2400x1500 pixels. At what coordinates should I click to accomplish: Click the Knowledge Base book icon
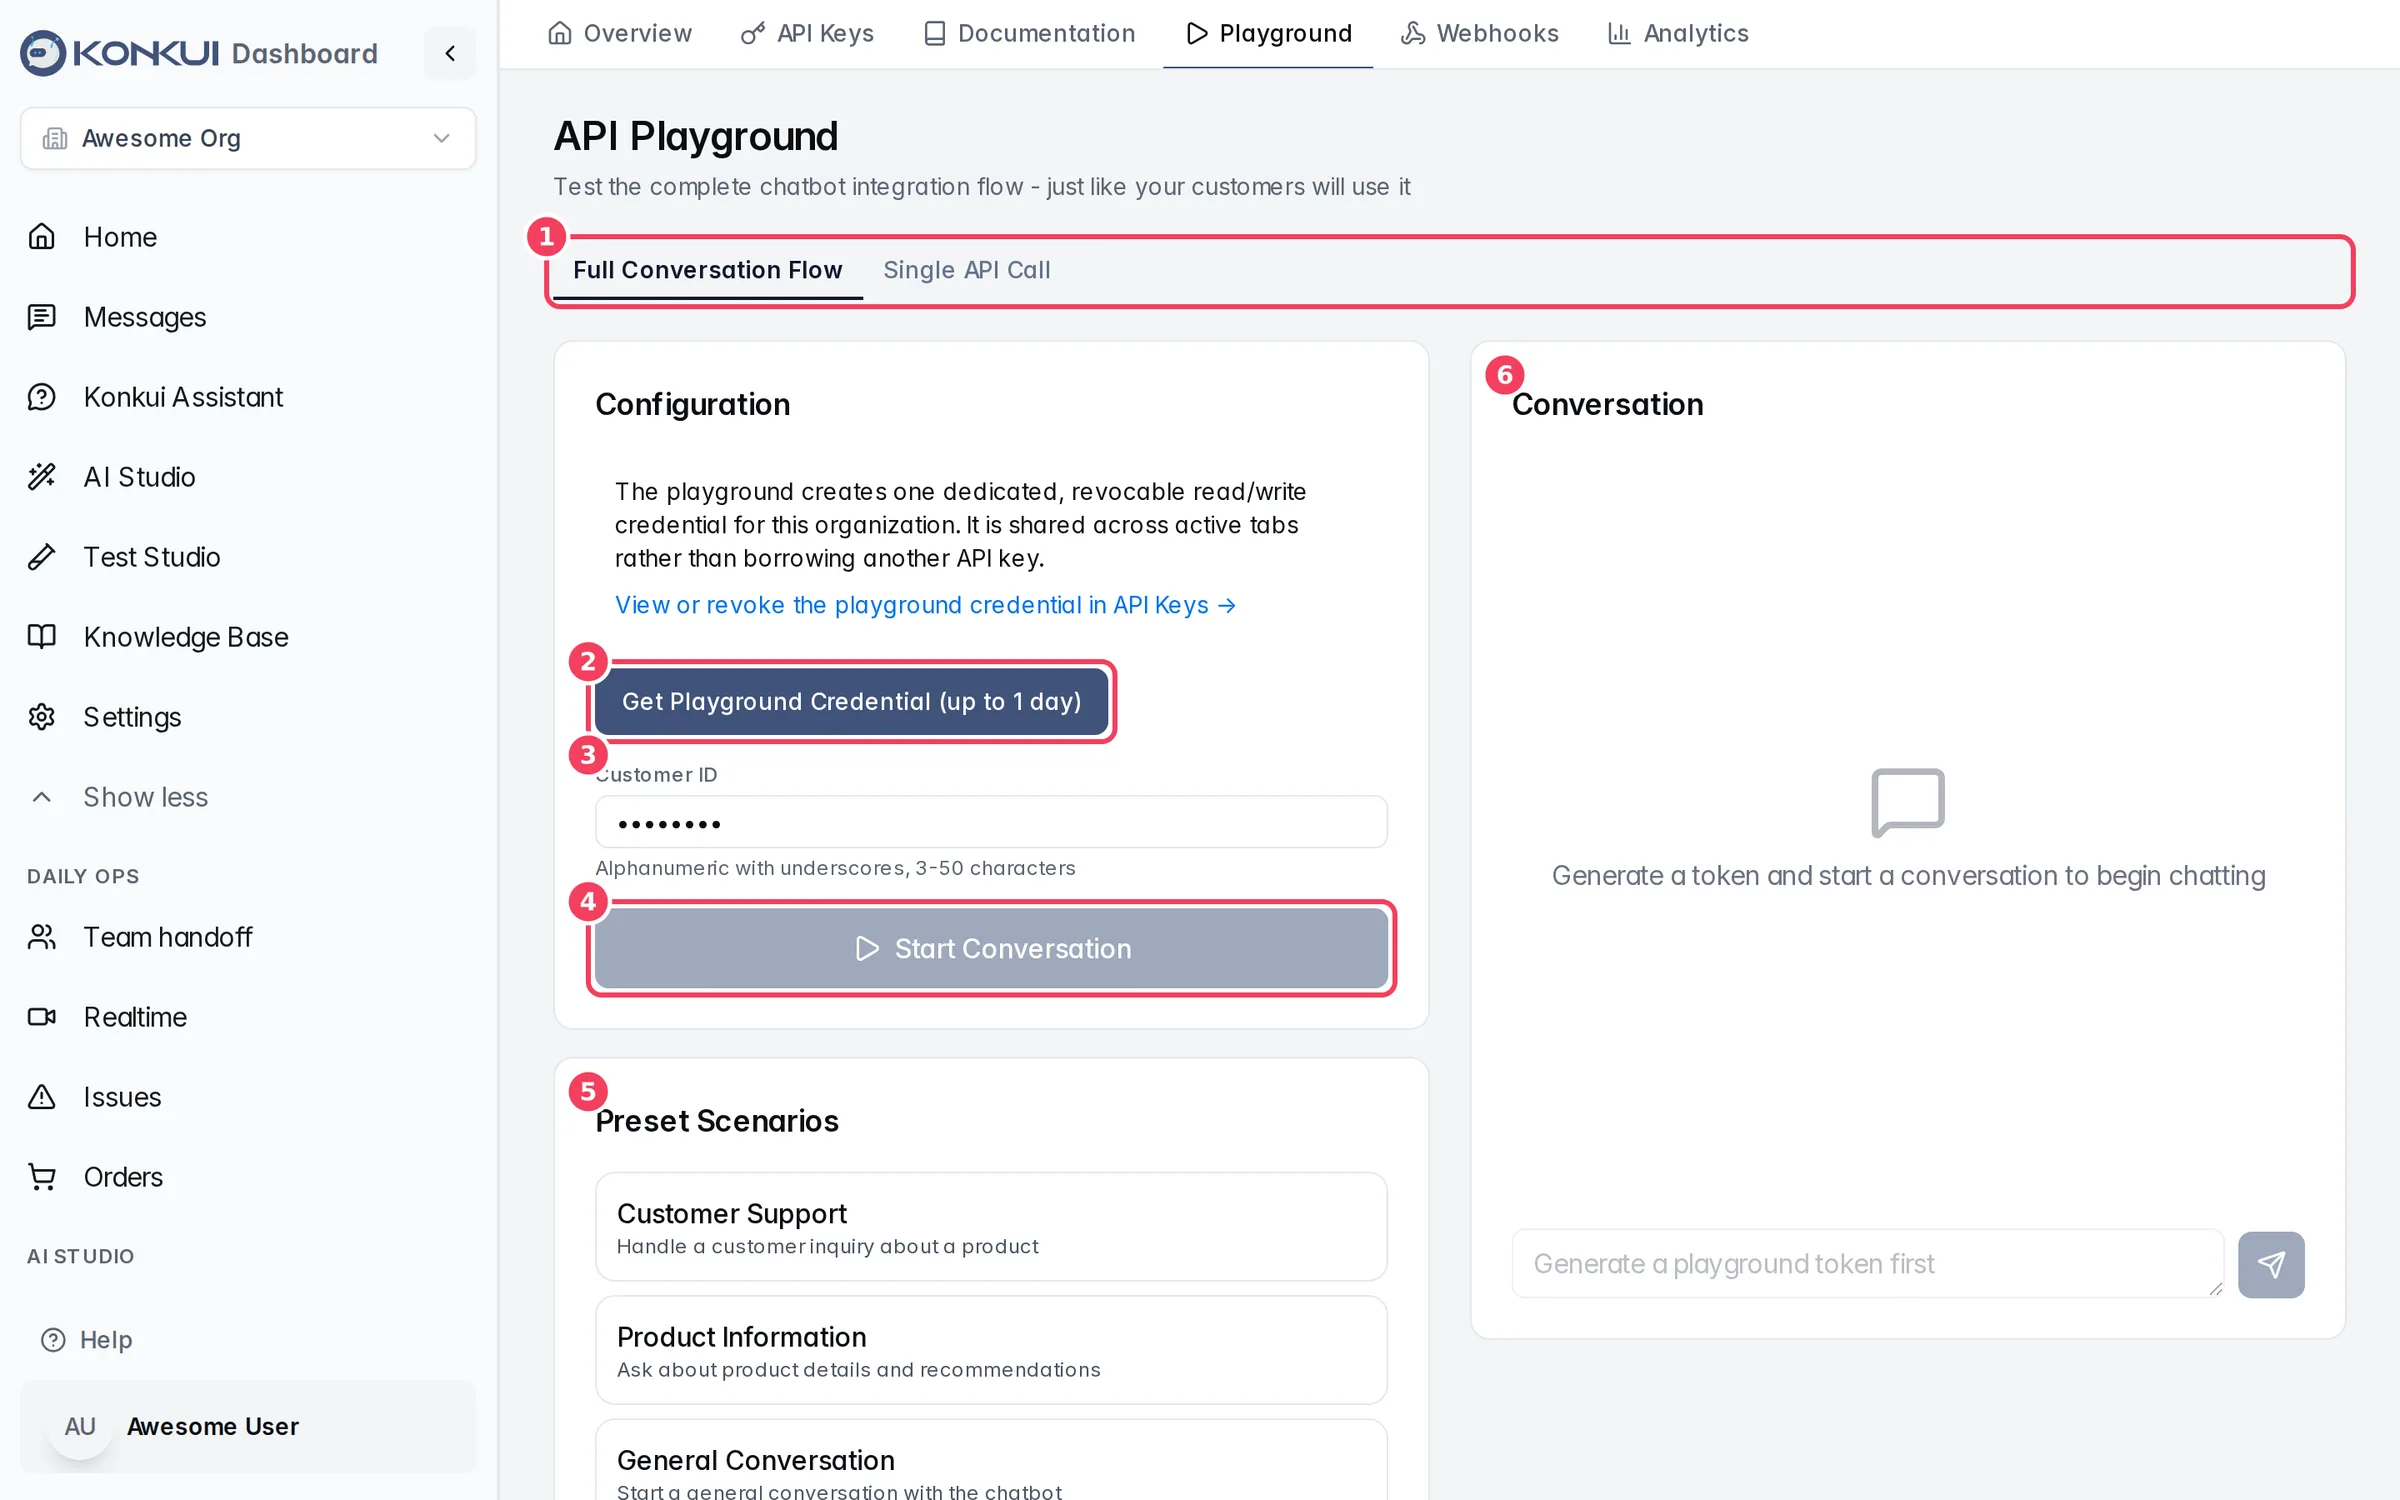pyautogui.click(x=42, y=637)
